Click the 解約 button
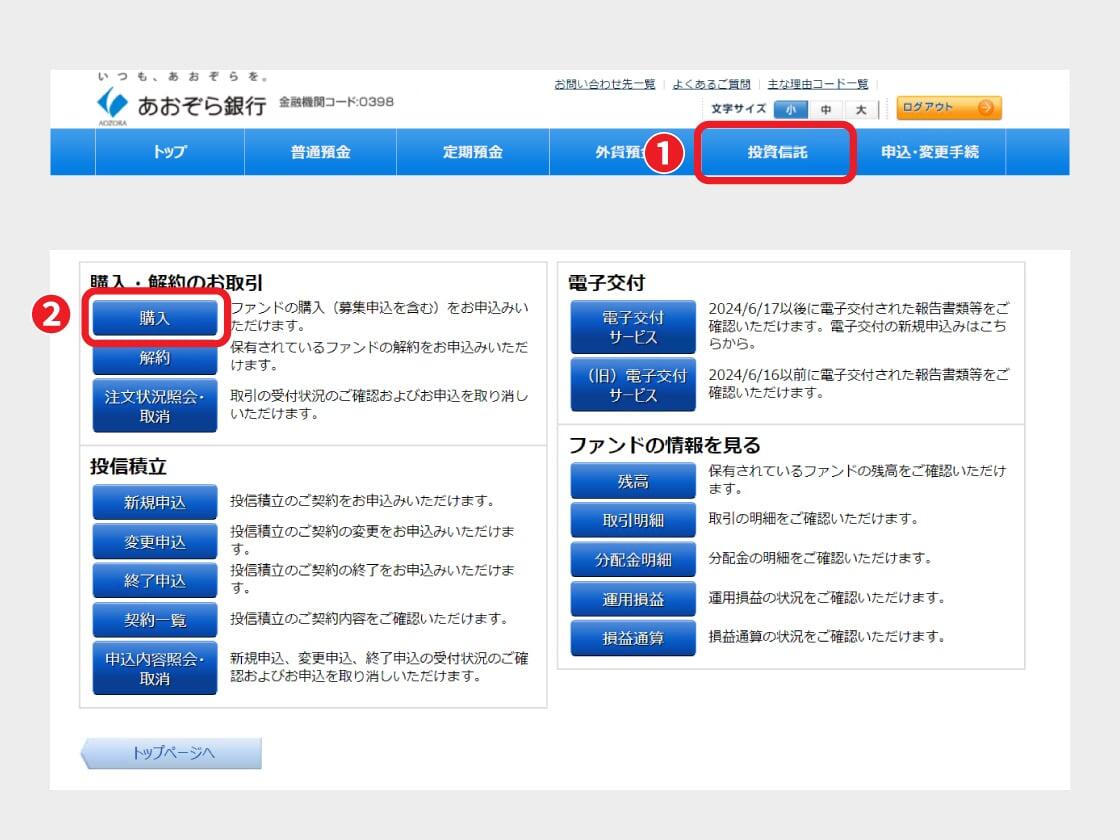The height and width of the screenshot is (840, 1120). [155, 358]
